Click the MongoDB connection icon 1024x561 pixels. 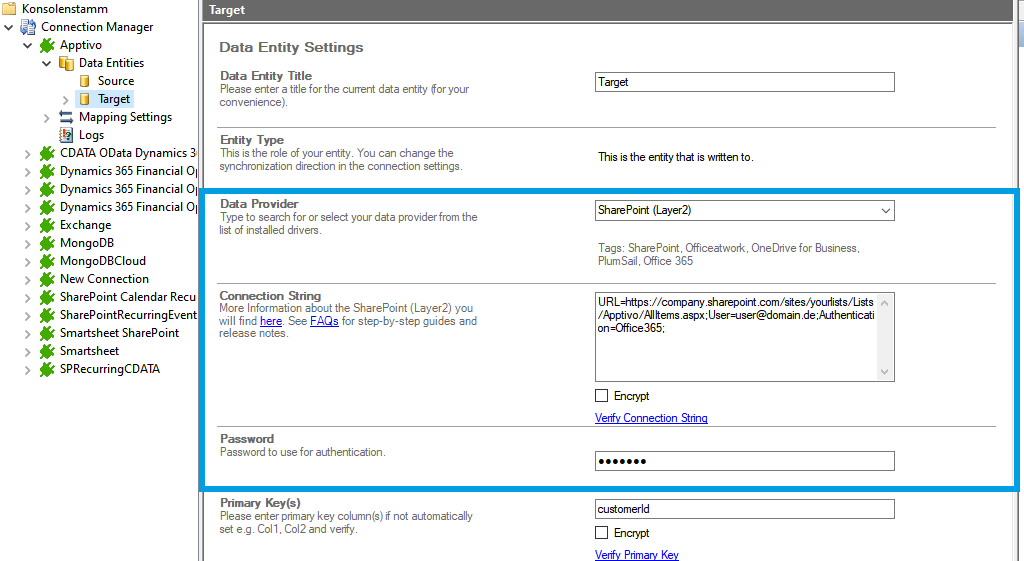(47, 243)
